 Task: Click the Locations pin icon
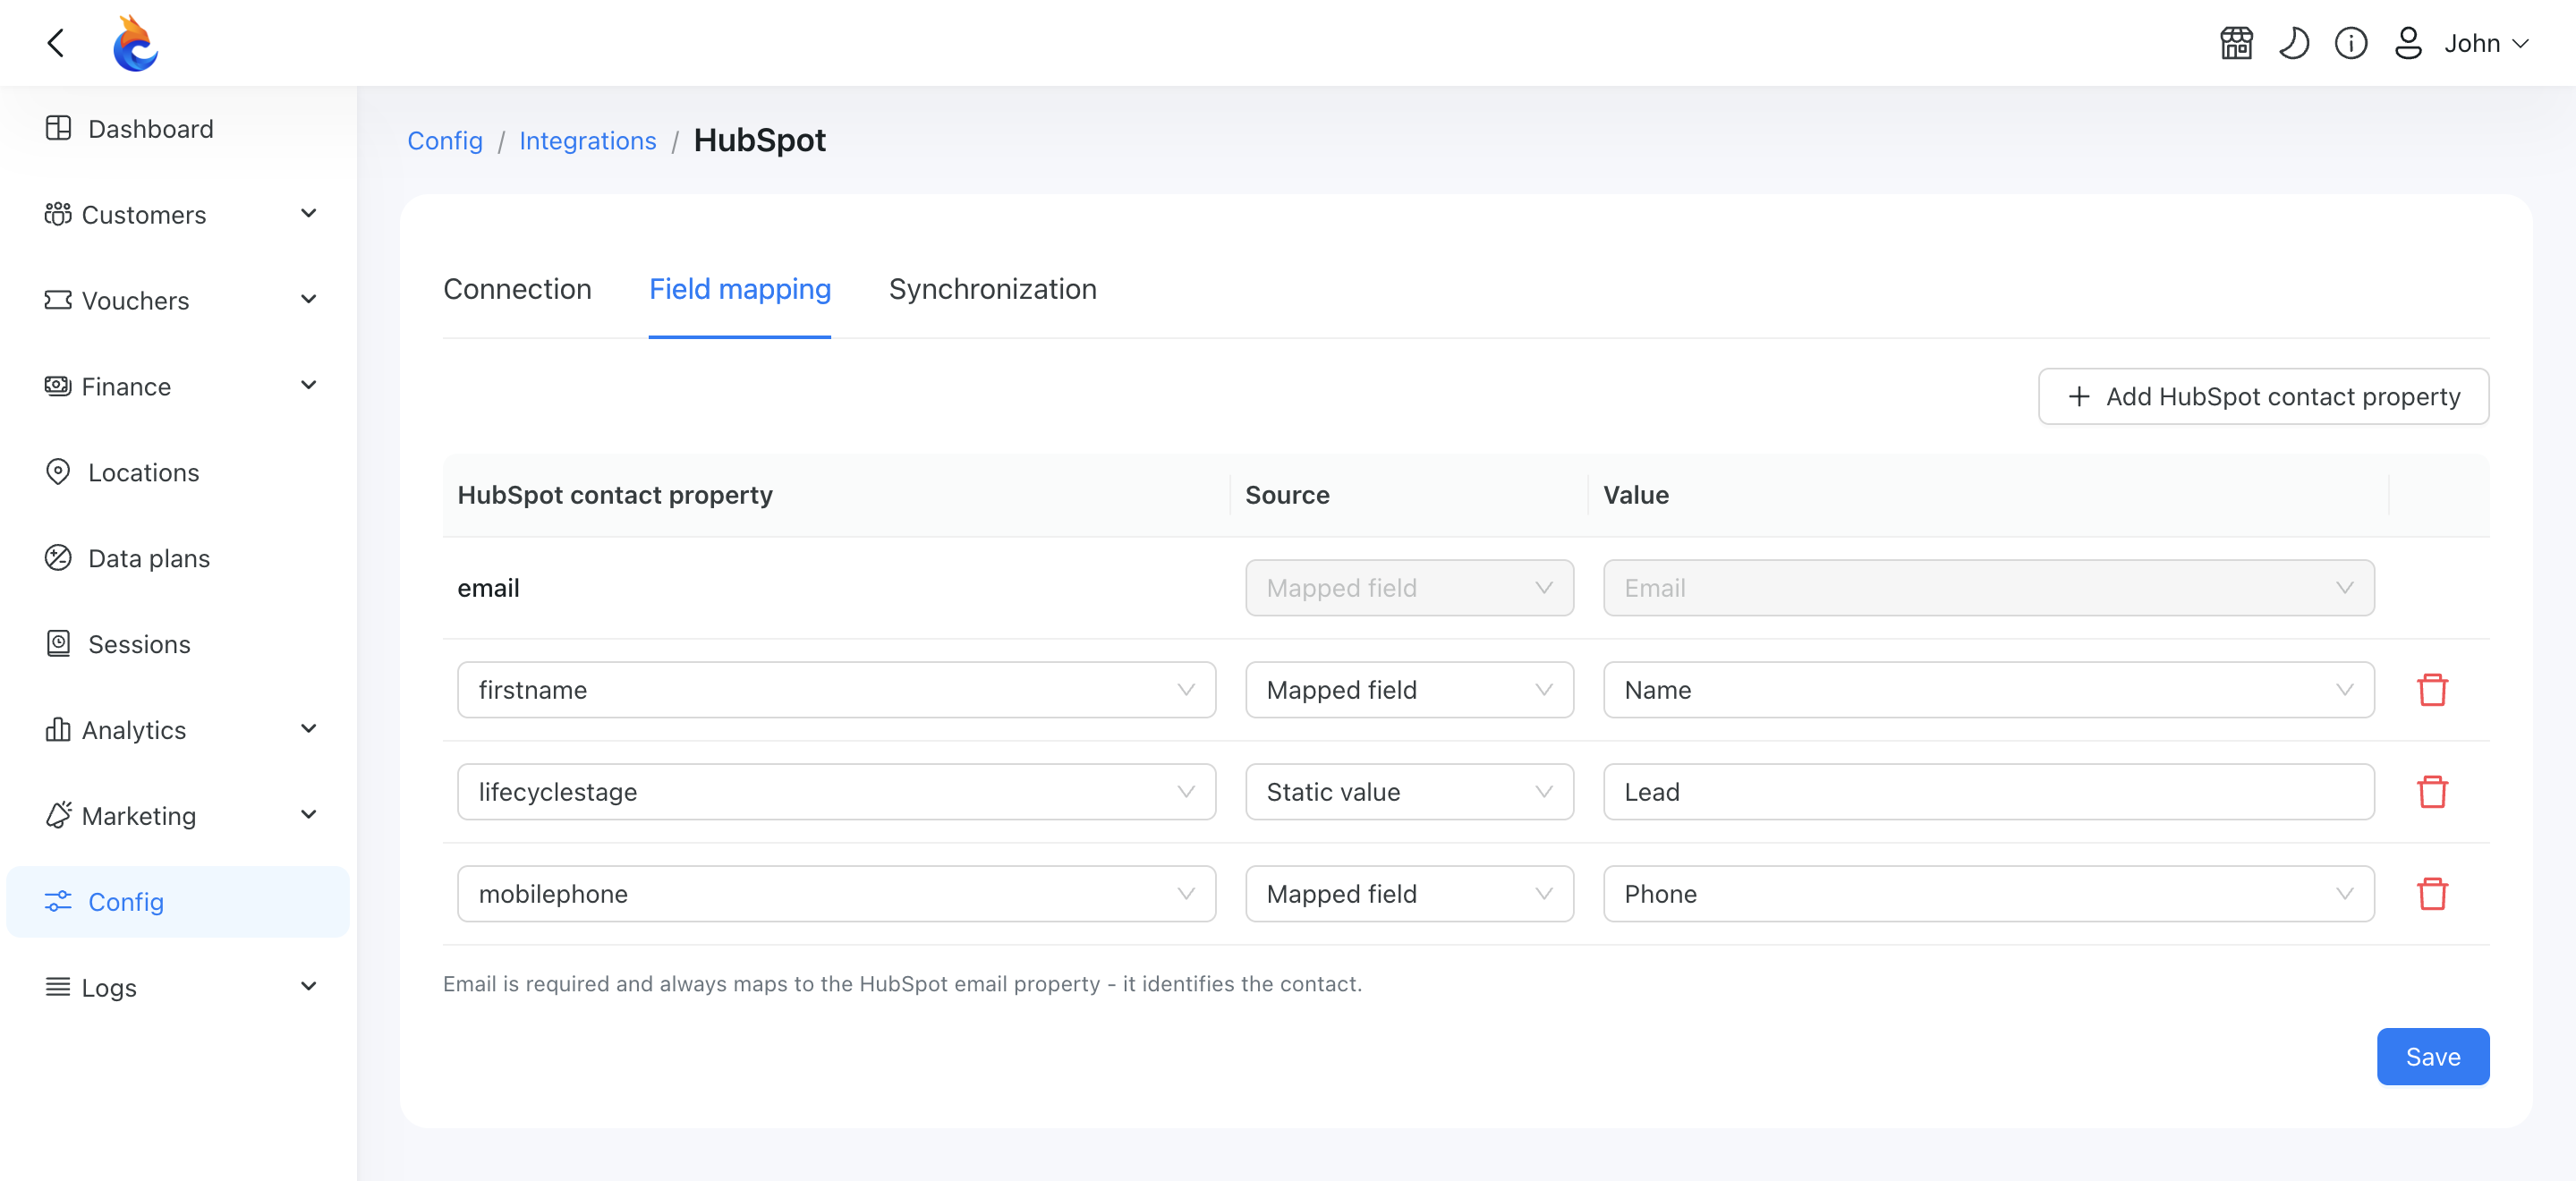point(58,471)
